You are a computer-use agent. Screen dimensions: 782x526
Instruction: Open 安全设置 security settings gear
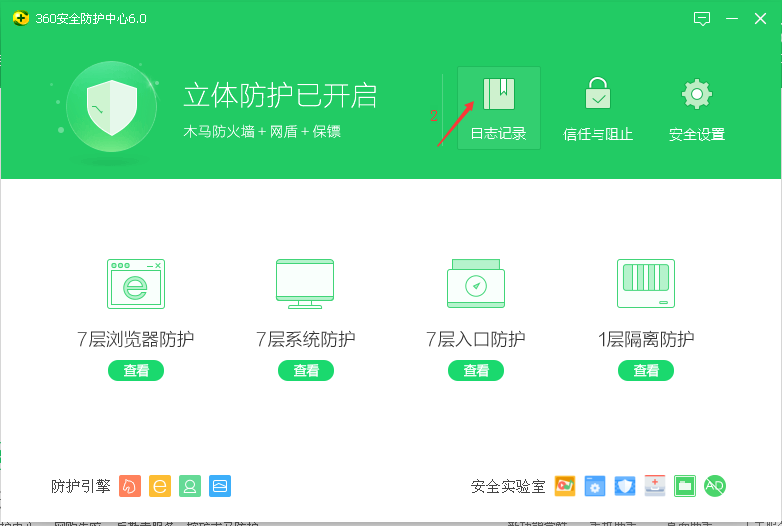[x=696, y=108]
